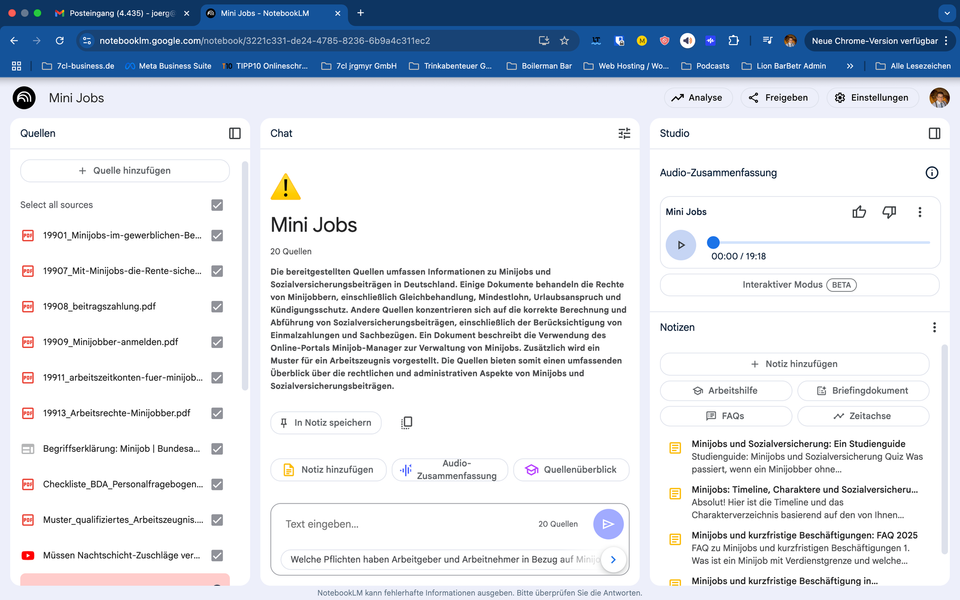Open the three-dot menu on the Mini Jobs audio
The height and width of the screenshot is (600, 960).
(920, 212)
